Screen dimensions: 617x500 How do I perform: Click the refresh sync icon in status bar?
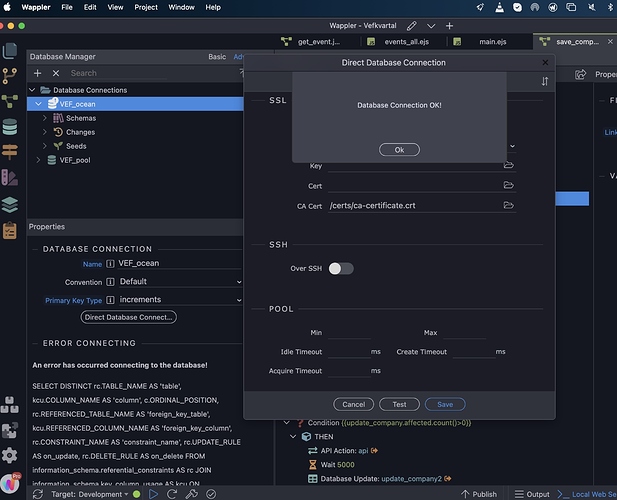pos(38,494)
